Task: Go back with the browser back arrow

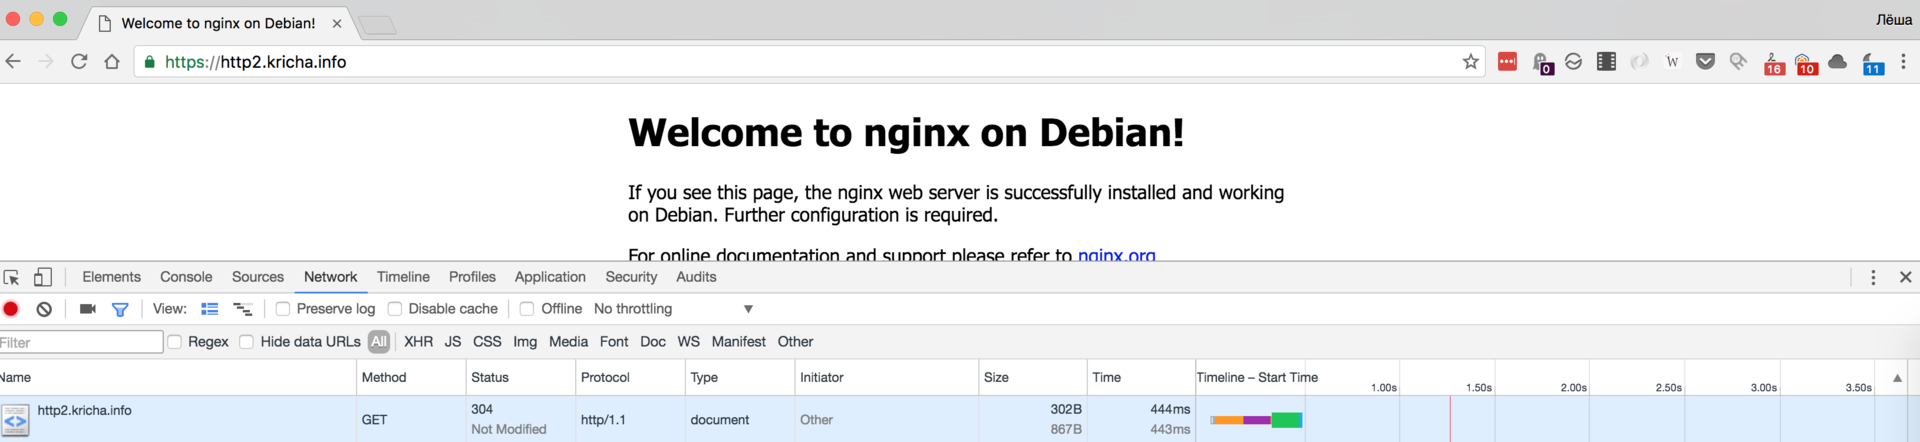Action: pos(13,62)
